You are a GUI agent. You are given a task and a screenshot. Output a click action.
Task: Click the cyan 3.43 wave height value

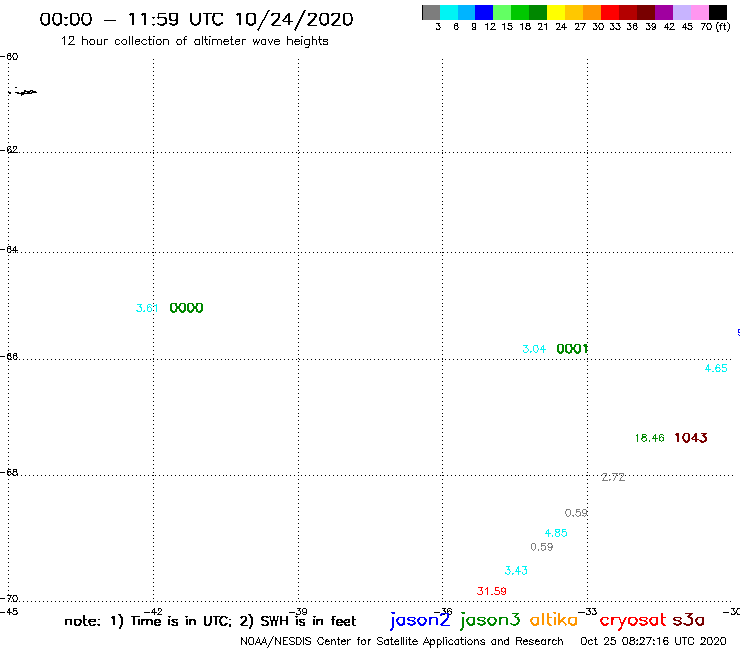516,570
